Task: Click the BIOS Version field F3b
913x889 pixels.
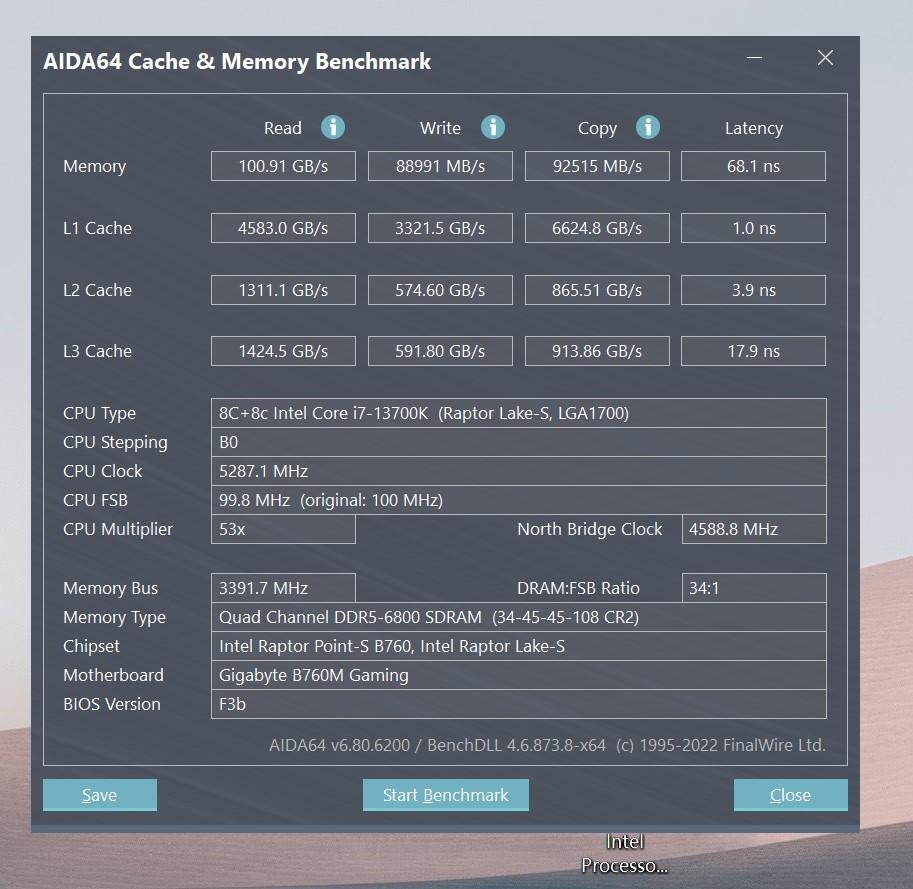Action: [x=518, y=704]
